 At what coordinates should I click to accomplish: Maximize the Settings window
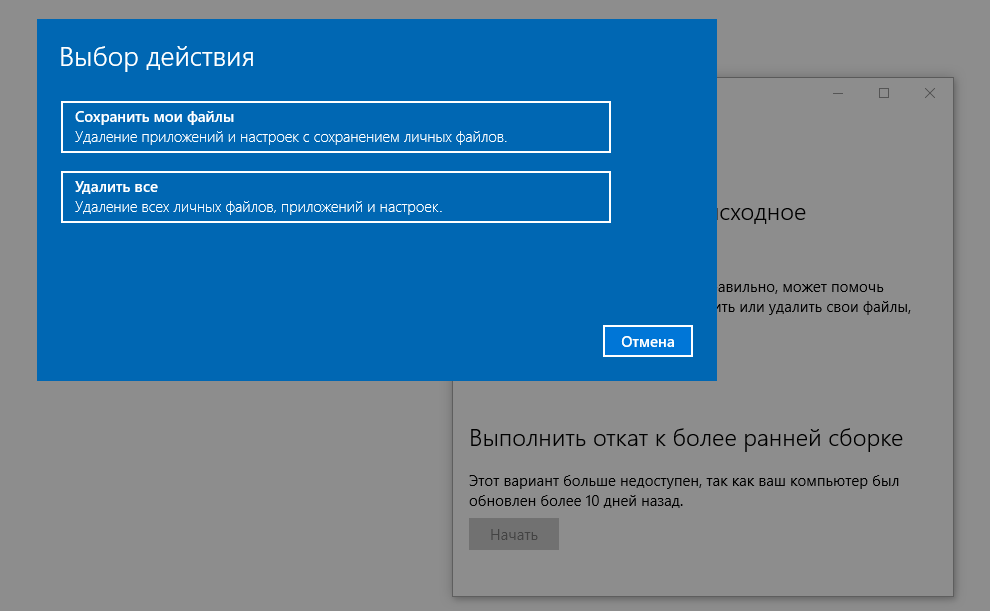point(884,93)
